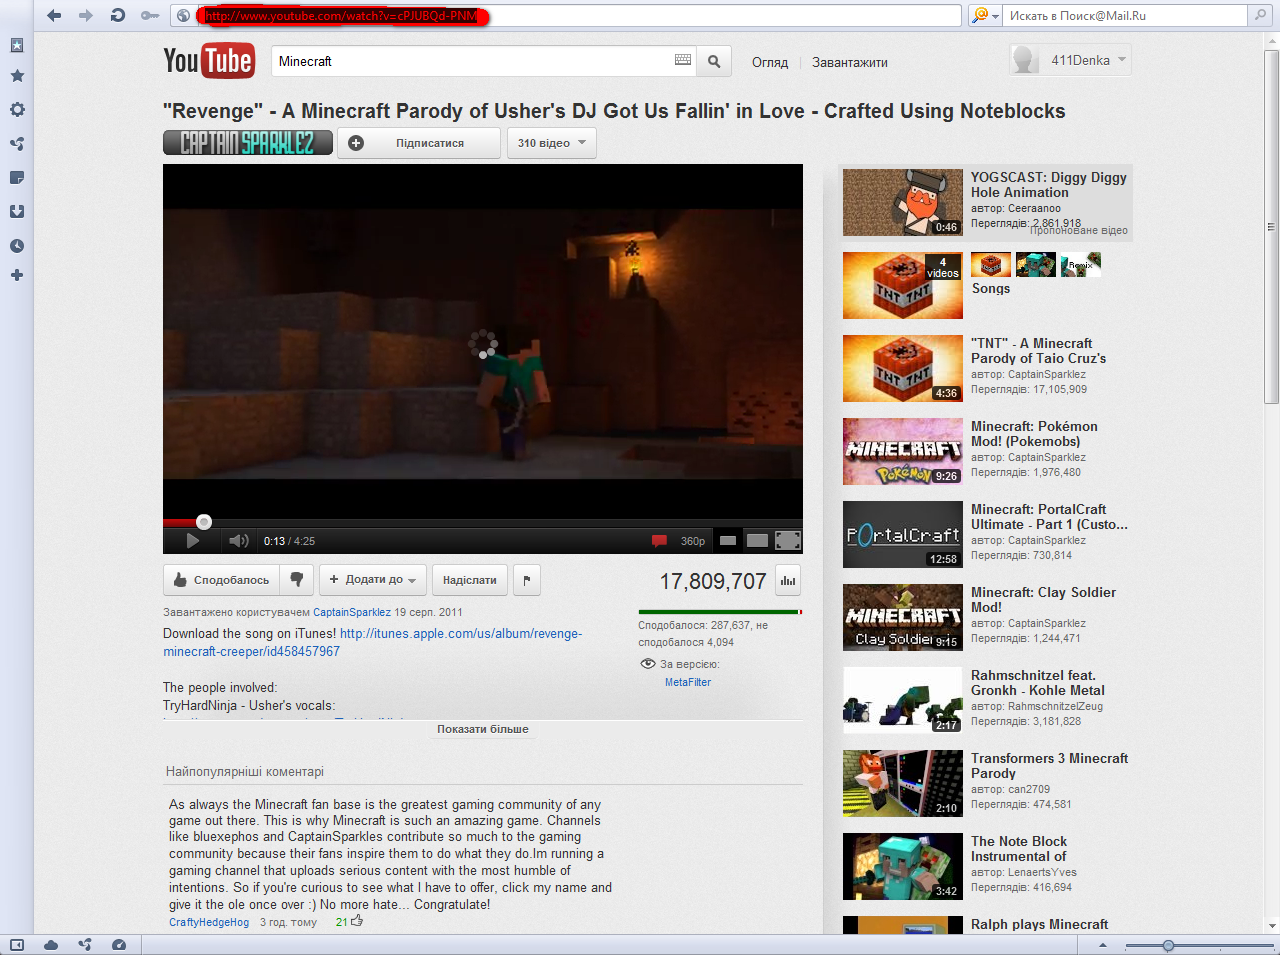The height and width of the screenshot is (955, 1280).
Task: Go forward with the browser forward arrow
Action: click(x=86, y=15)
